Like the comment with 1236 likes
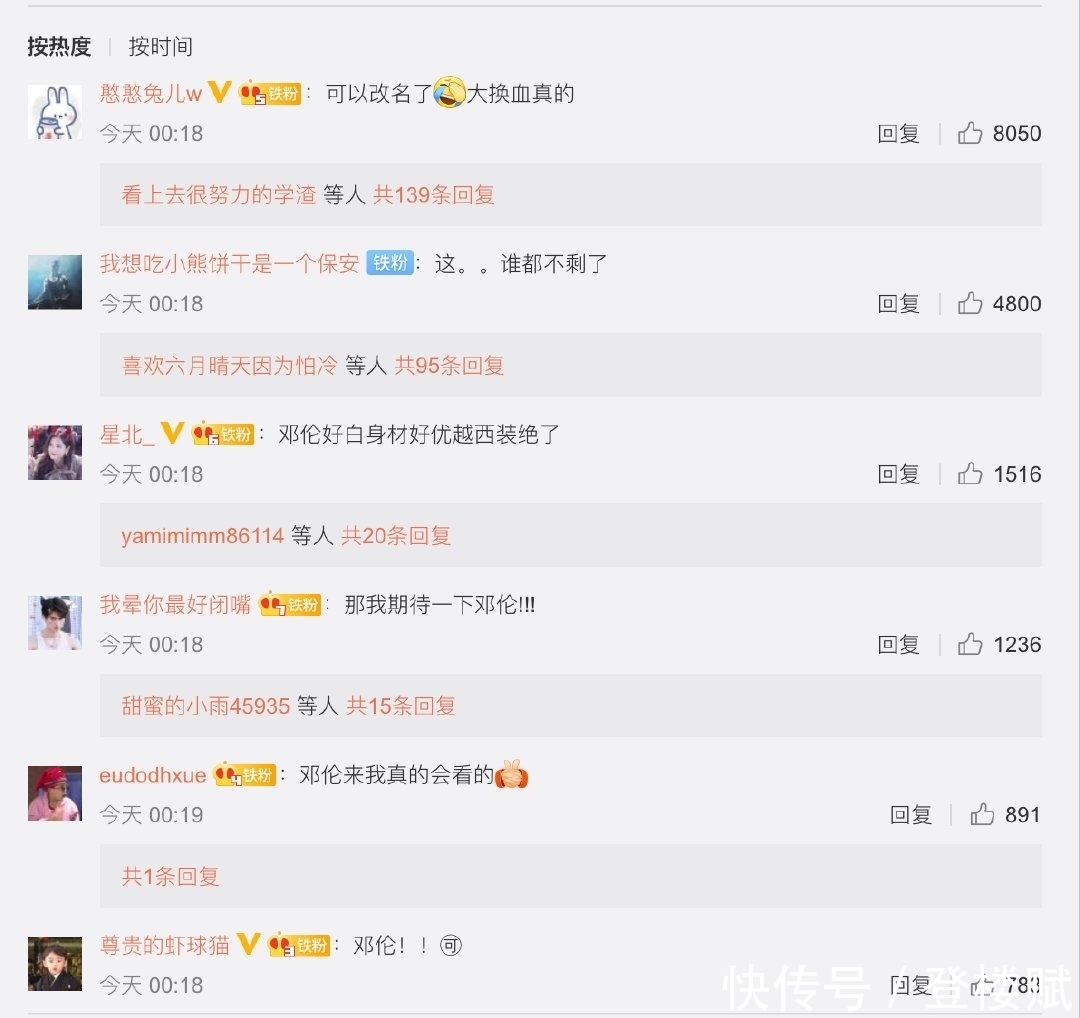This screenshot has width=1080, height=1018. [x=970, y=644]
